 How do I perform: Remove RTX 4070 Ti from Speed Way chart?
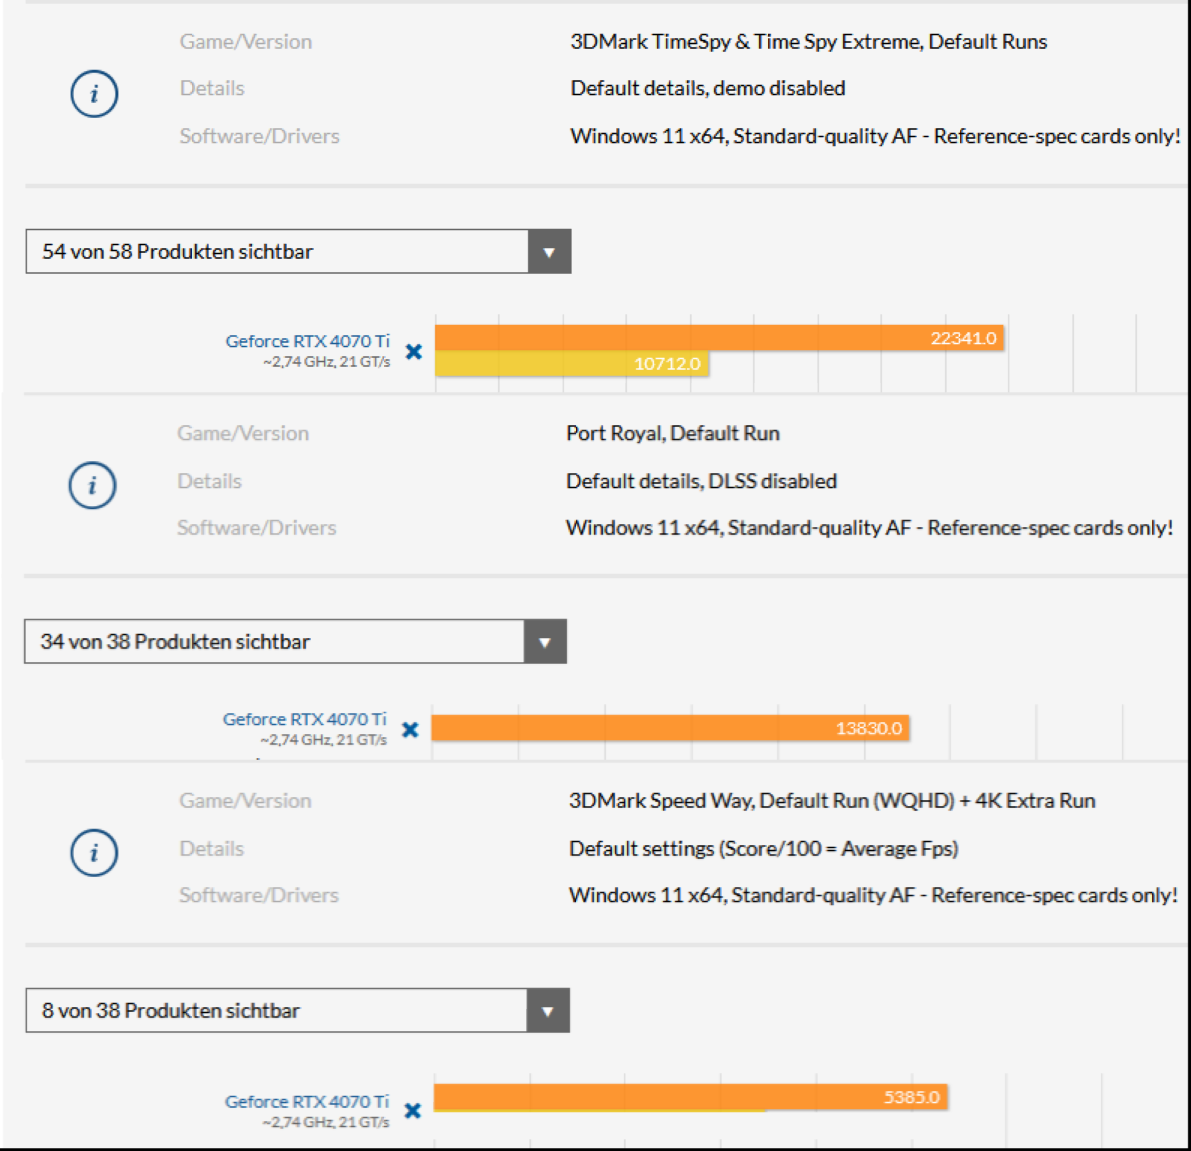click(x=412, y=1111)
